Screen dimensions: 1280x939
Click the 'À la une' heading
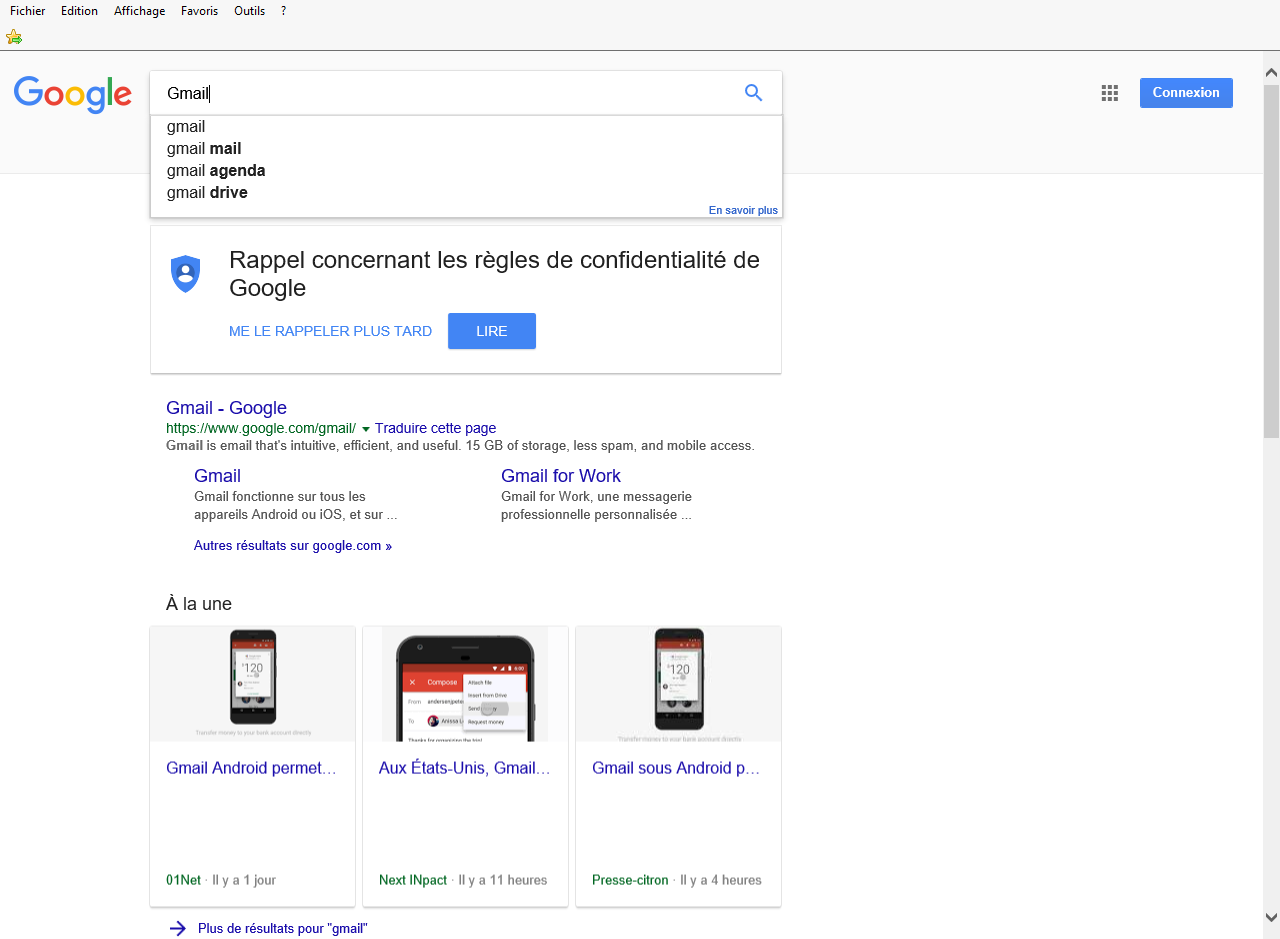[x=199, y=604]
